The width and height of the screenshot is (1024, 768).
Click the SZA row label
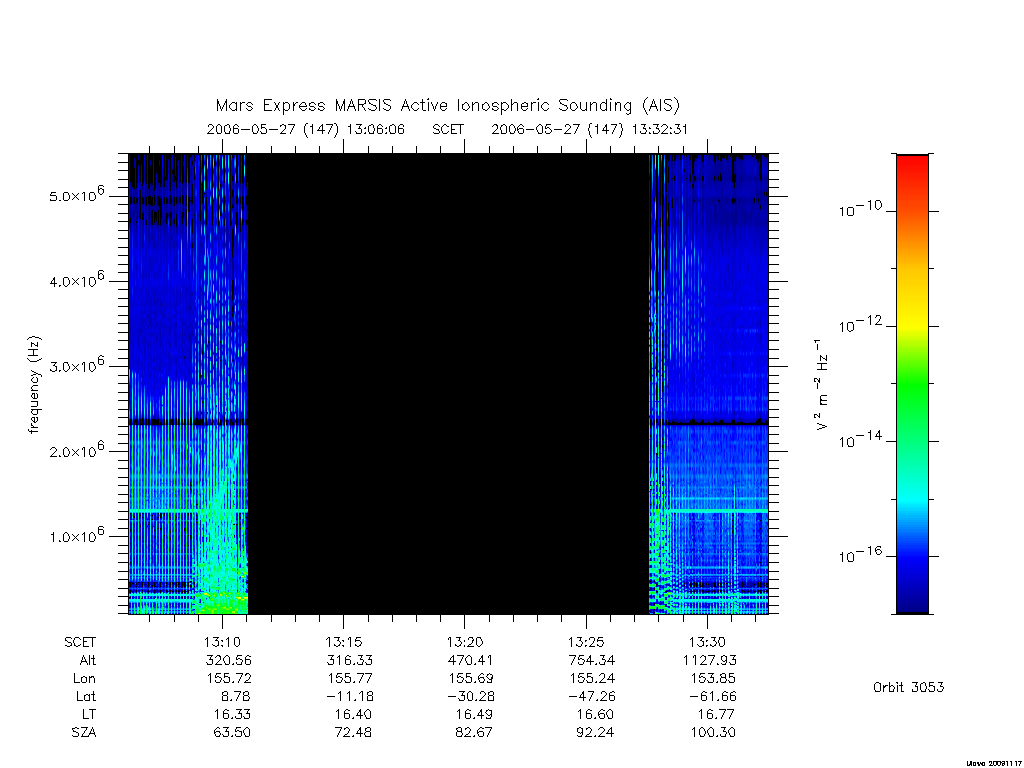84,733
